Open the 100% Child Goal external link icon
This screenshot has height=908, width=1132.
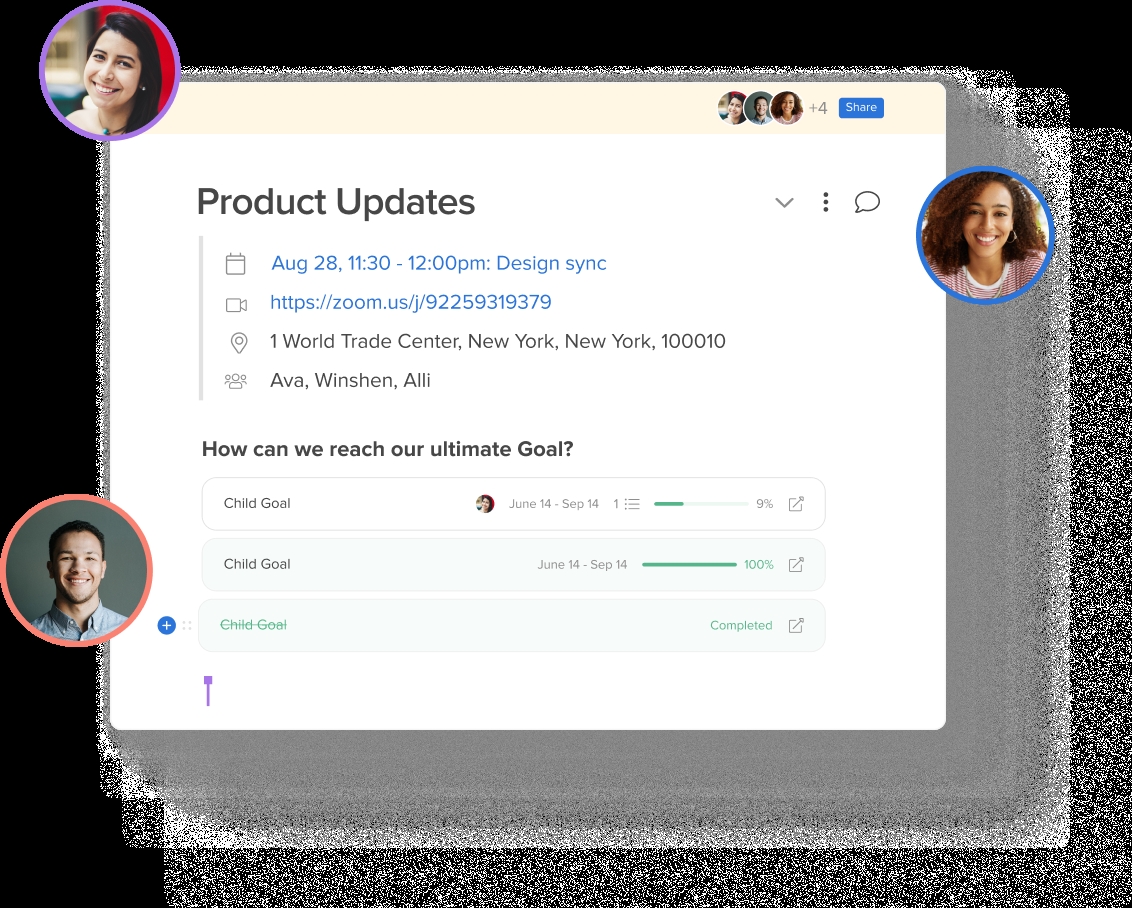796,565
